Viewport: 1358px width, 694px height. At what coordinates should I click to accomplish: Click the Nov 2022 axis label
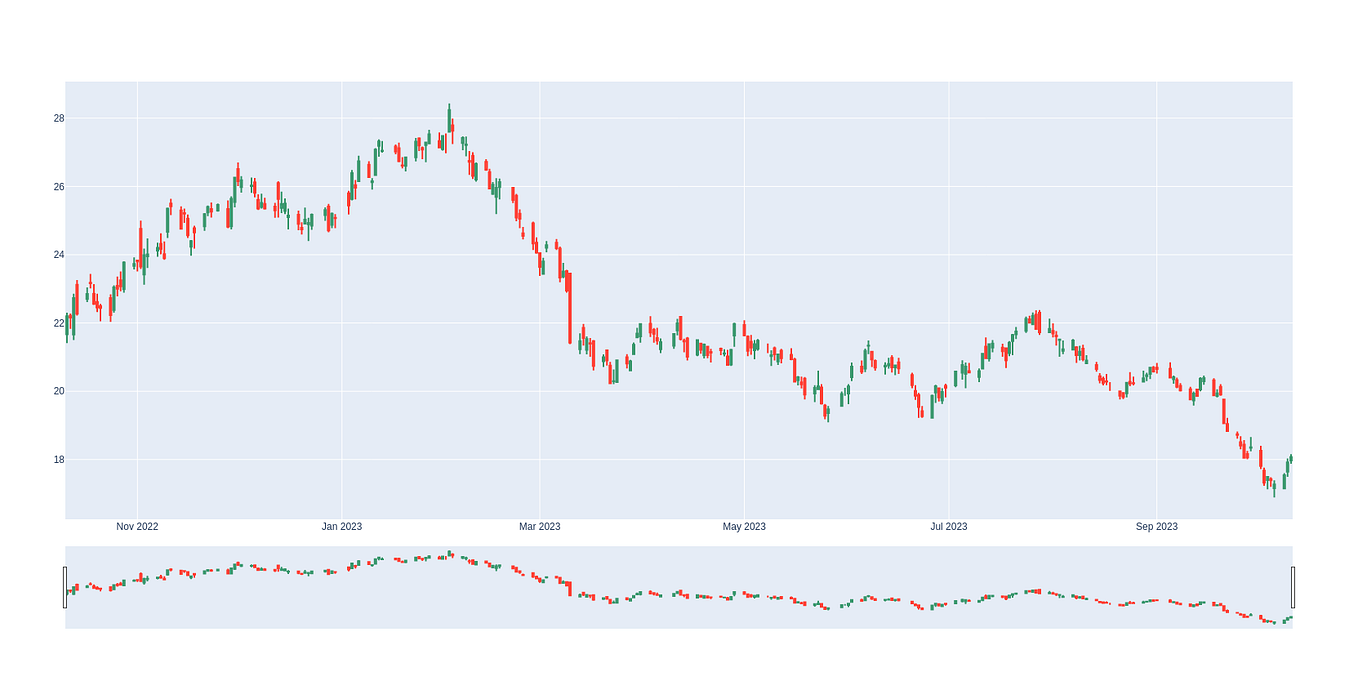pos(138,526)
